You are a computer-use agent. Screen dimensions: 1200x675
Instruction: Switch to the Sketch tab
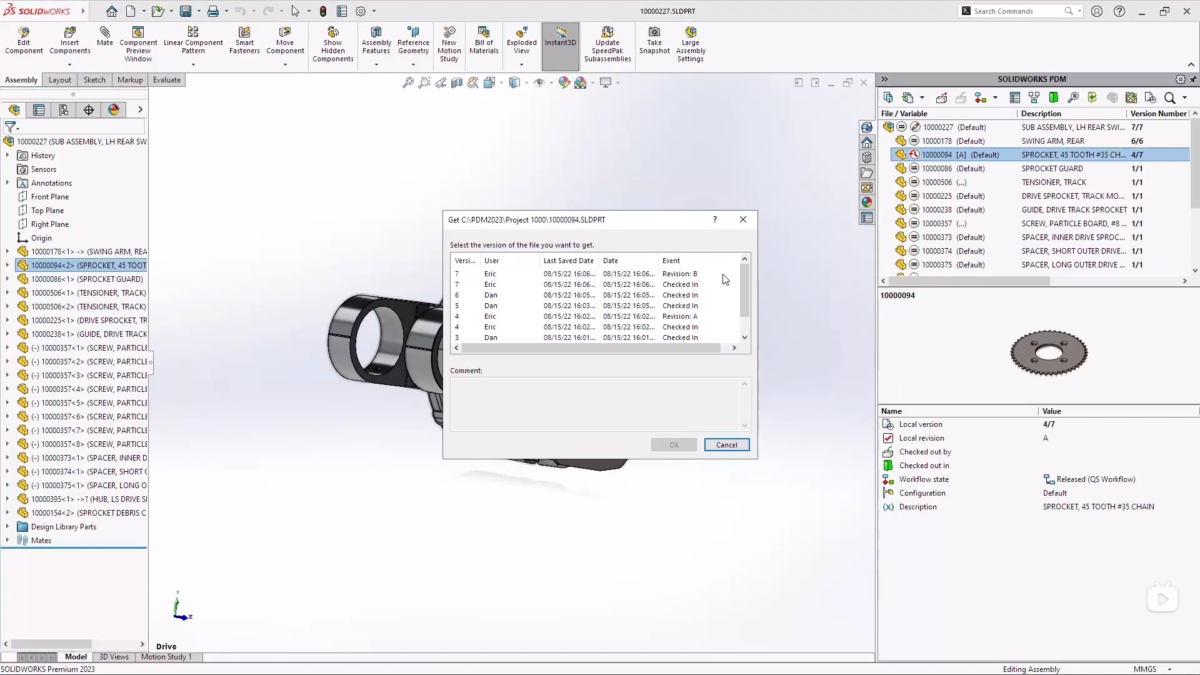[94, 80]
